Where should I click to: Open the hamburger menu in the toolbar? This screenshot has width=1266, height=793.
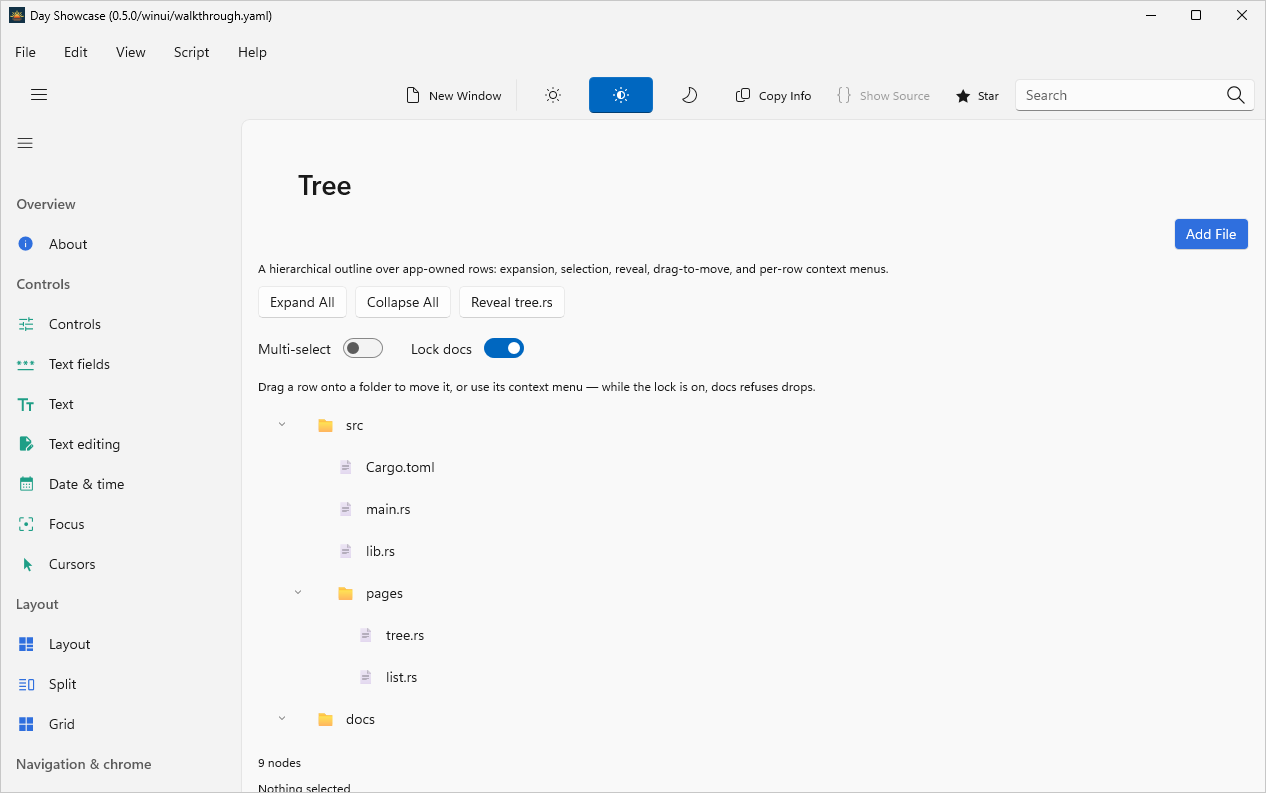point(39,95)
